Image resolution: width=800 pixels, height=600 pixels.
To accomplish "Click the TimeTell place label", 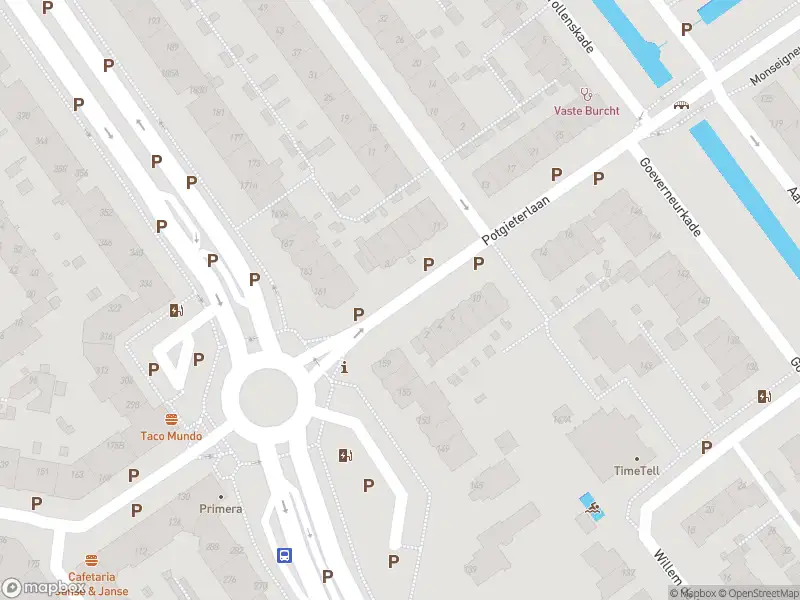I will pyautogui.click(x=636, y=470).
